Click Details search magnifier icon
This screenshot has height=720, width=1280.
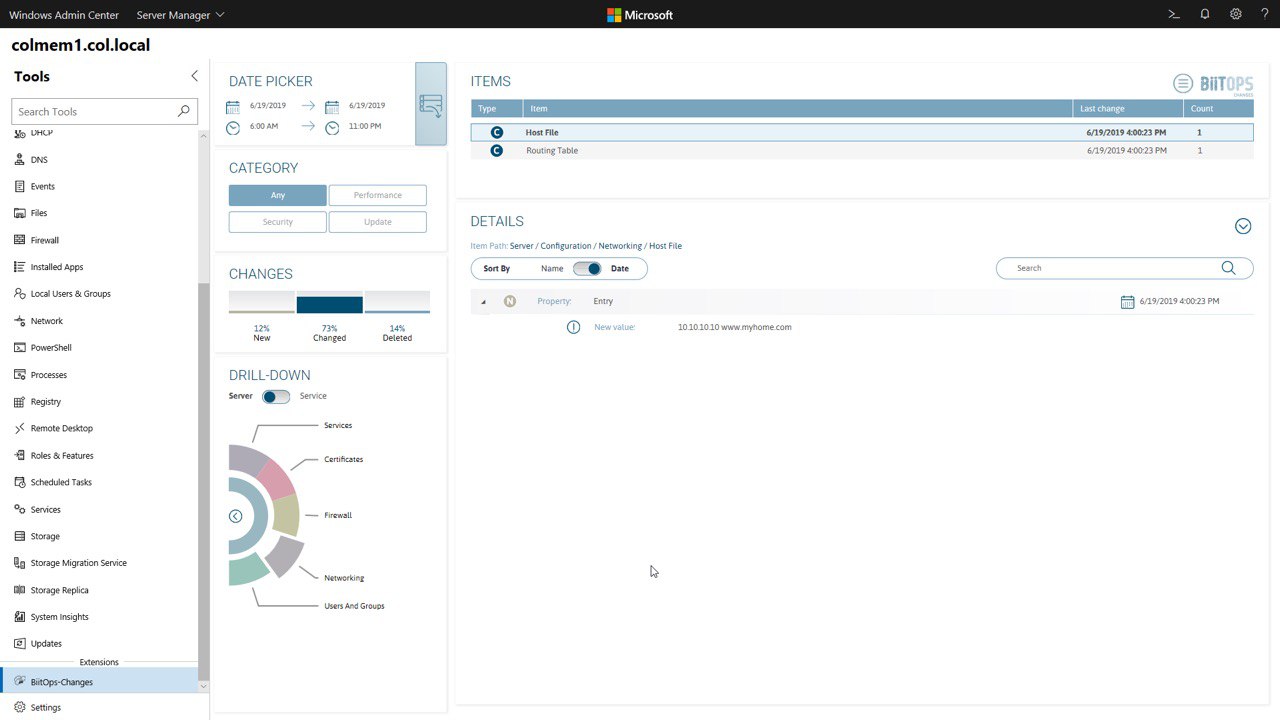(x=1229, y=268)
